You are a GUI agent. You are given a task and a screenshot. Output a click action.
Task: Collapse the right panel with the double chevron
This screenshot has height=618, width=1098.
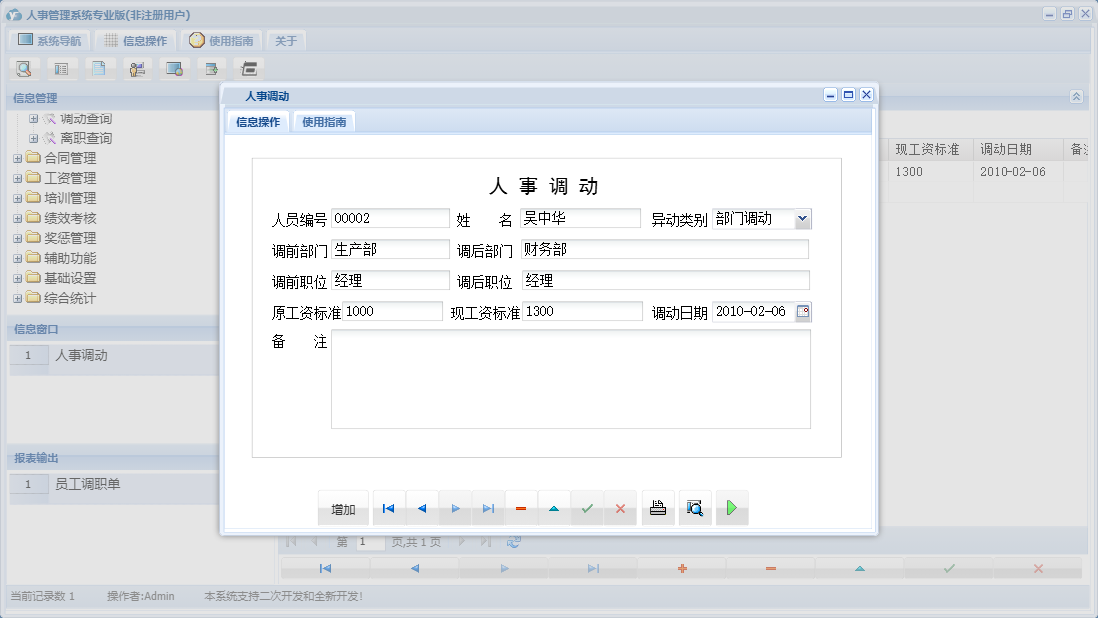click(x=1076, y=97)
